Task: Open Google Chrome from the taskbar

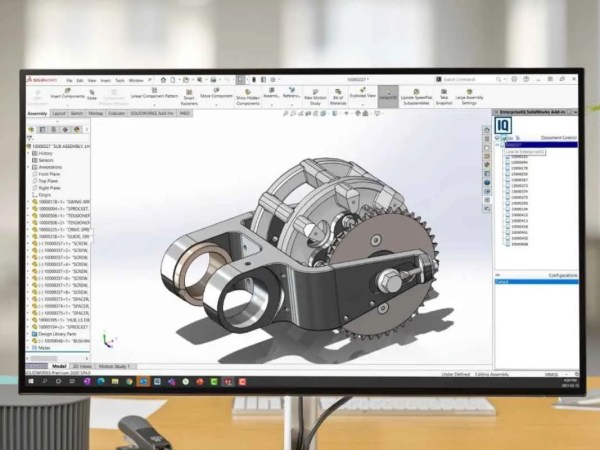Action: [129, 382]
